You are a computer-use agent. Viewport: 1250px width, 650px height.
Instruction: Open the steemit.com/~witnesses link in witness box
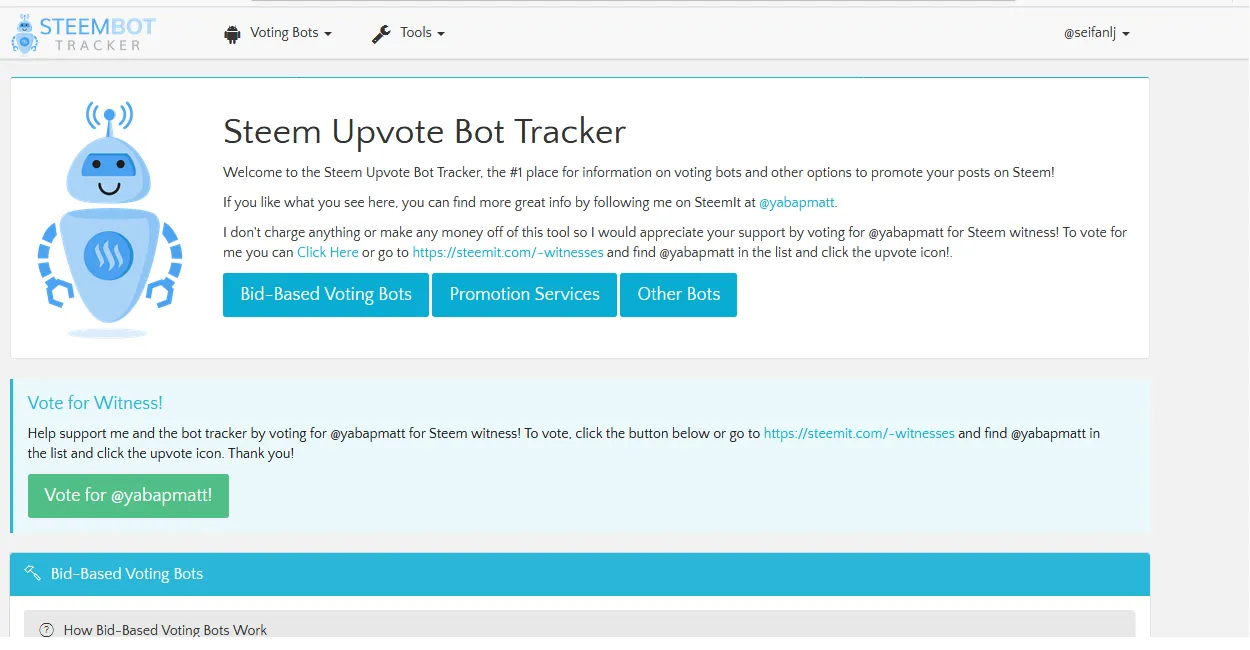click(x=859, y=433)
